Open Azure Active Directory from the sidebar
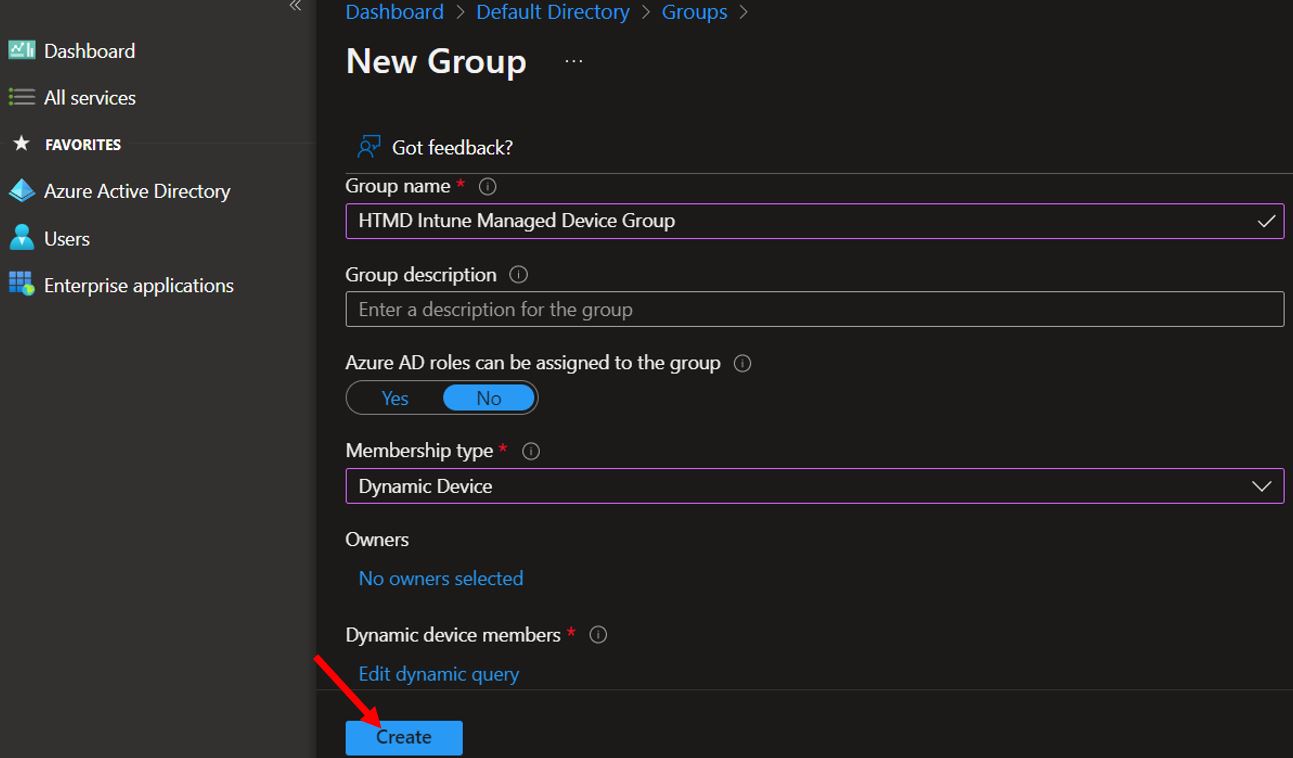 click(22, 190)
